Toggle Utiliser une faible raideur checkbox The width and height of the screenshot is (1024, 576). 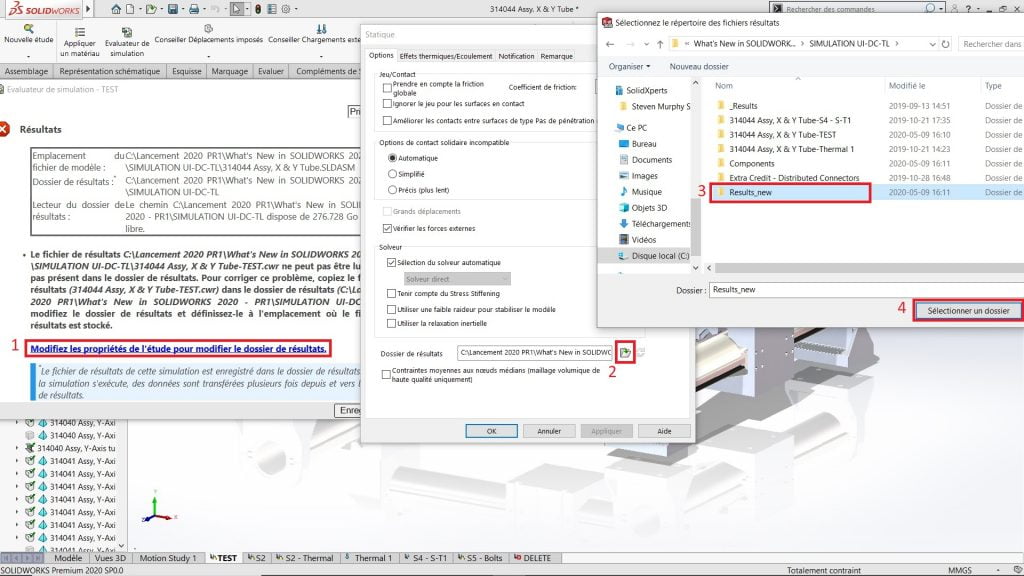click(391, 310)
